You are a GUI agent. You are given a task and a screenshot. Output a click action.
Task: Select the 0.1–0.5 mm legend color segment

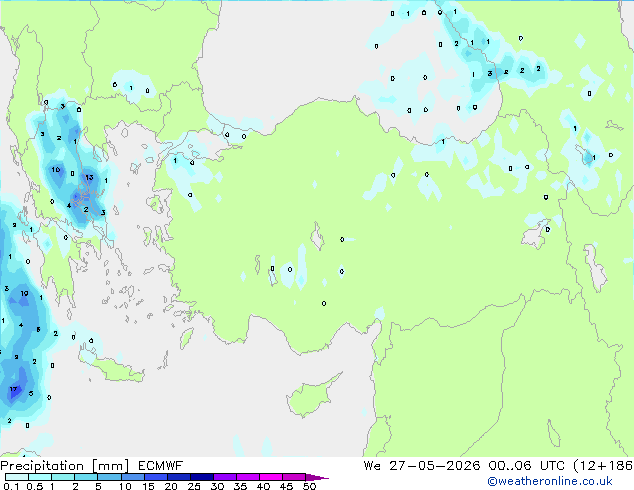point(17,477)
